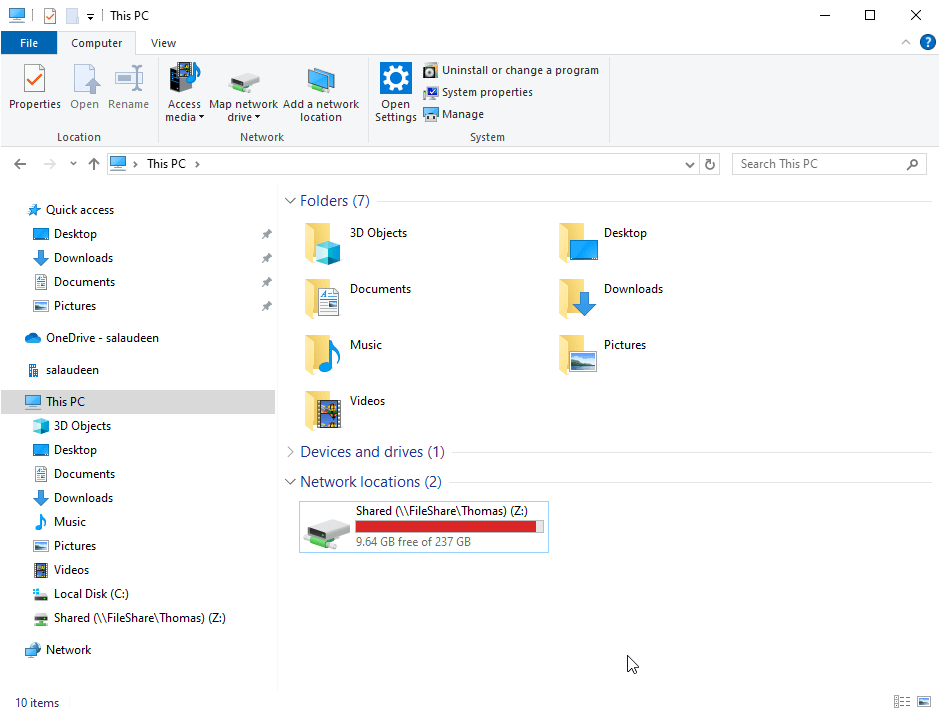Click the search magnifier icon
Viewport: 940px width, 715px height.
click(x=912, y=164)
